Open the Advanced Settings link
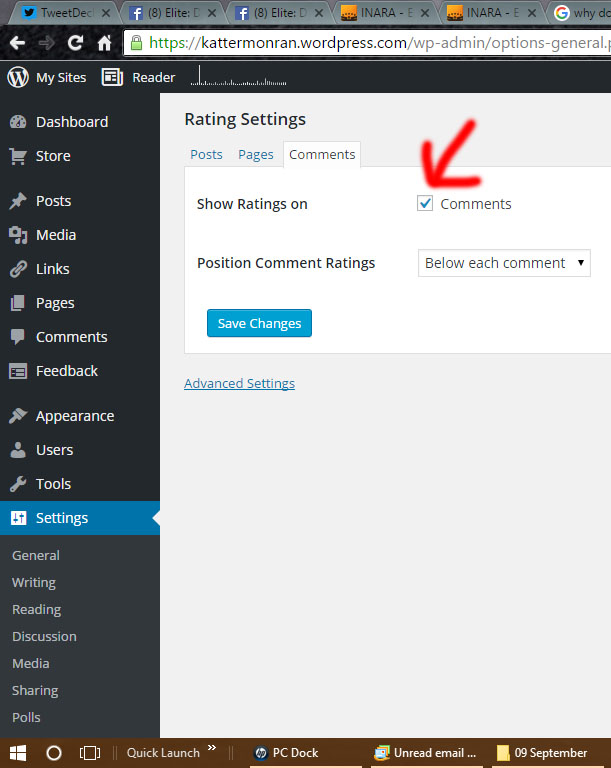This screenshot has width=611, height=768. point(239,383)
